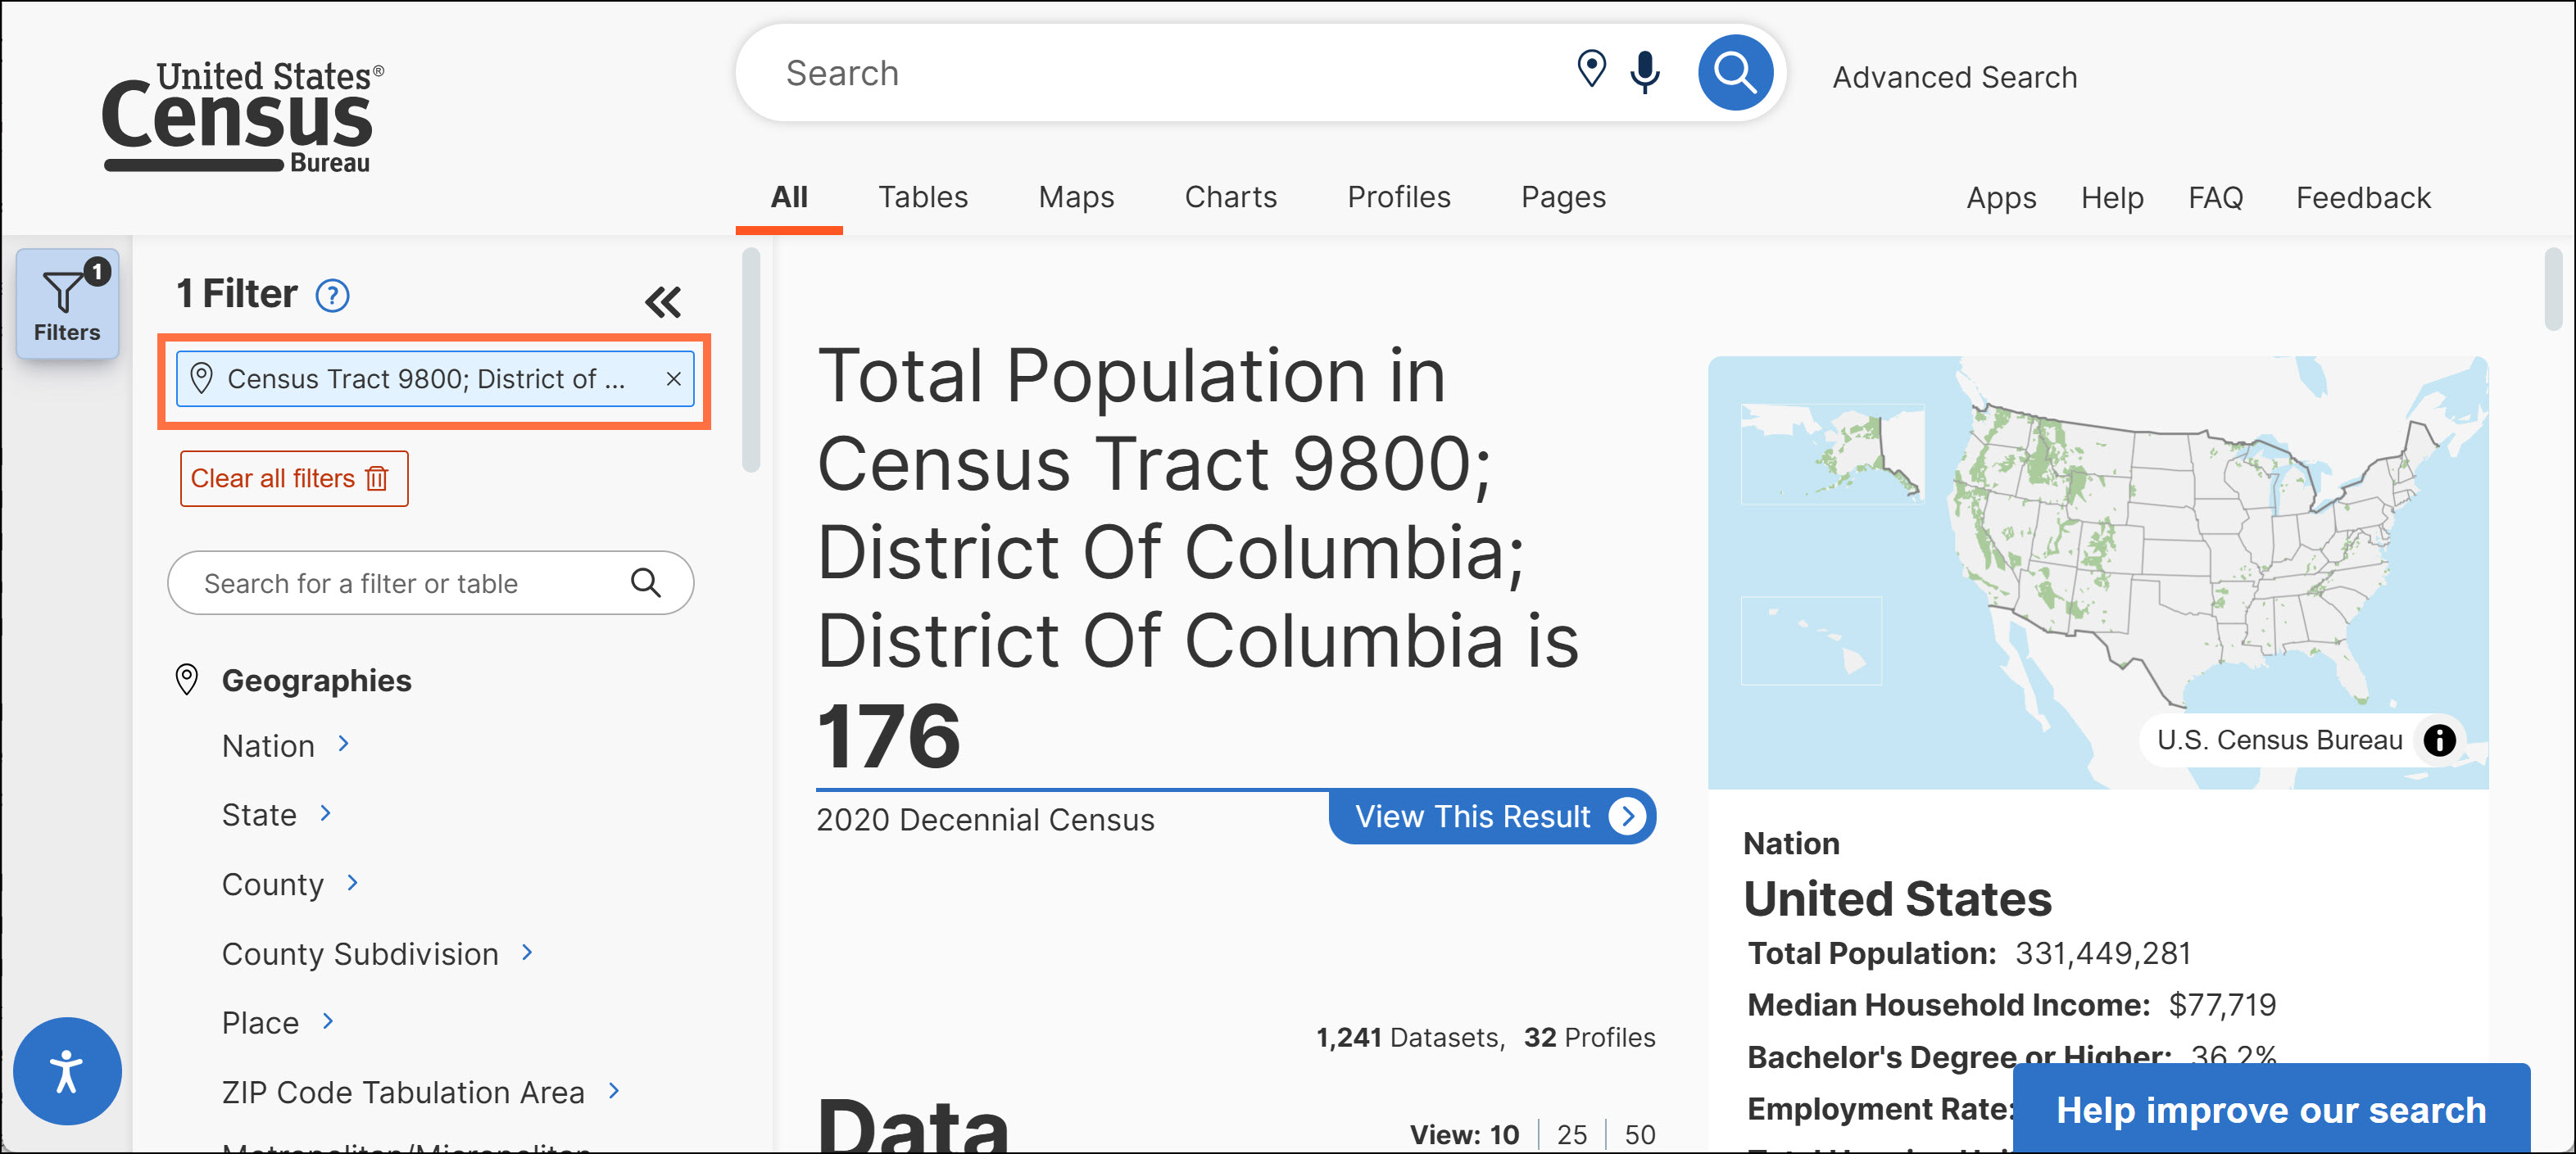Screen dimensions: 2576x1154
Task: Open the Help link
Action: click(x=2112, y=198)
